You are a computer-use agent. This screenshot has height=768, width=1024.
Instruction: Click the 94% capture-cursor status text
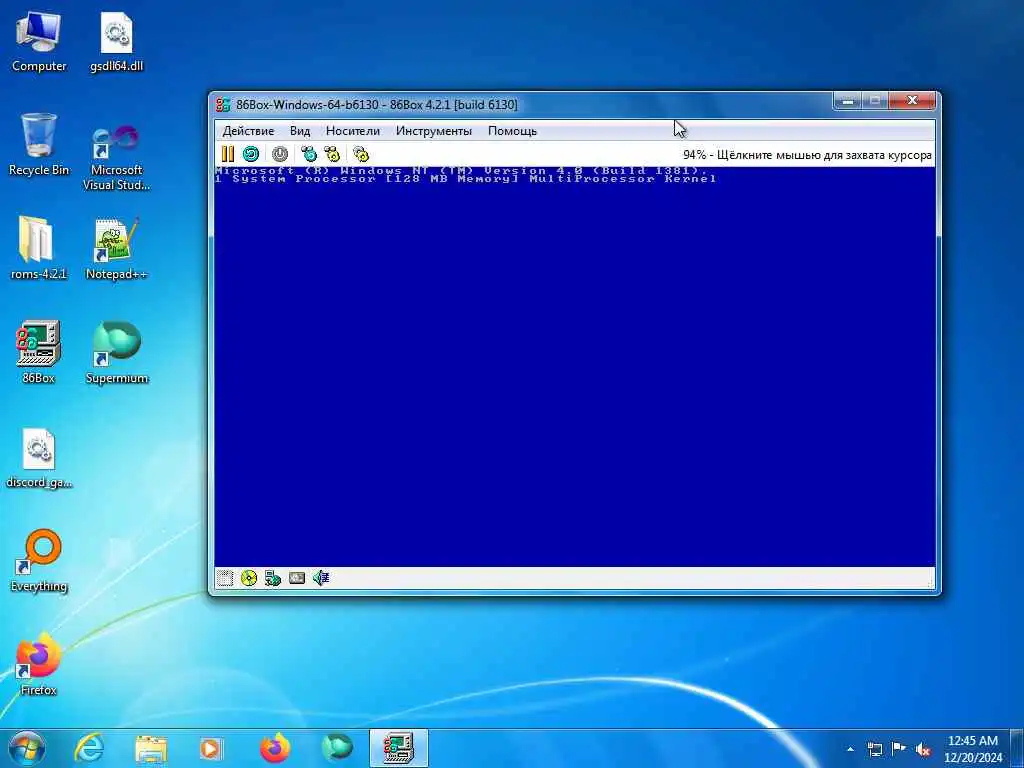click(x=807, y=155)
